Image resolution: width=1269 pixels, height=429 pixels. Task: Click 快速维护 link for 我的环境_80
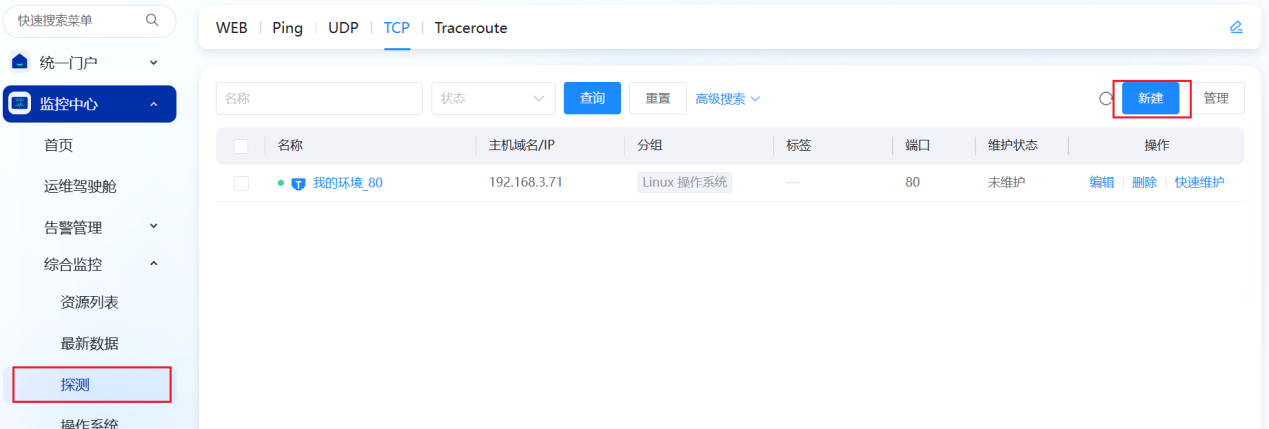(x=1199, y=182)
